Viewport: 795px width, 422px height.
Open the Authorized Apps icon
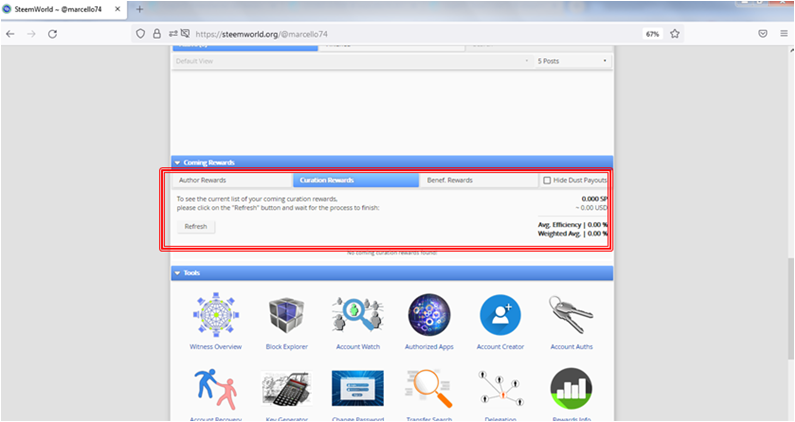coord(429,315)
